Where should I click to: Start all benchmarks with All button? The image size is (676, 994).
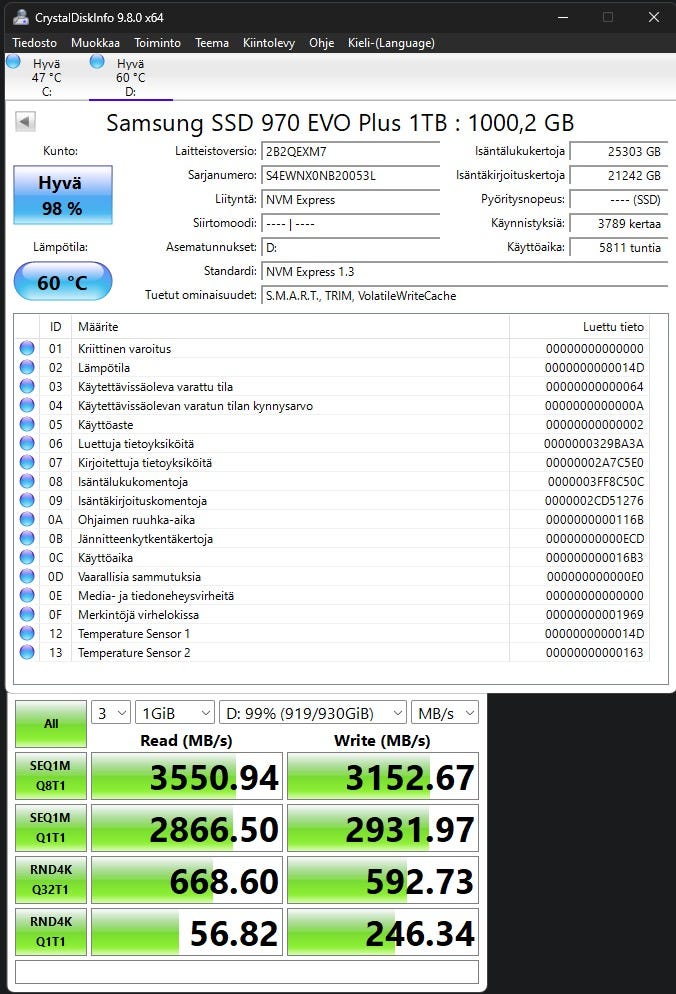point(51,723)
